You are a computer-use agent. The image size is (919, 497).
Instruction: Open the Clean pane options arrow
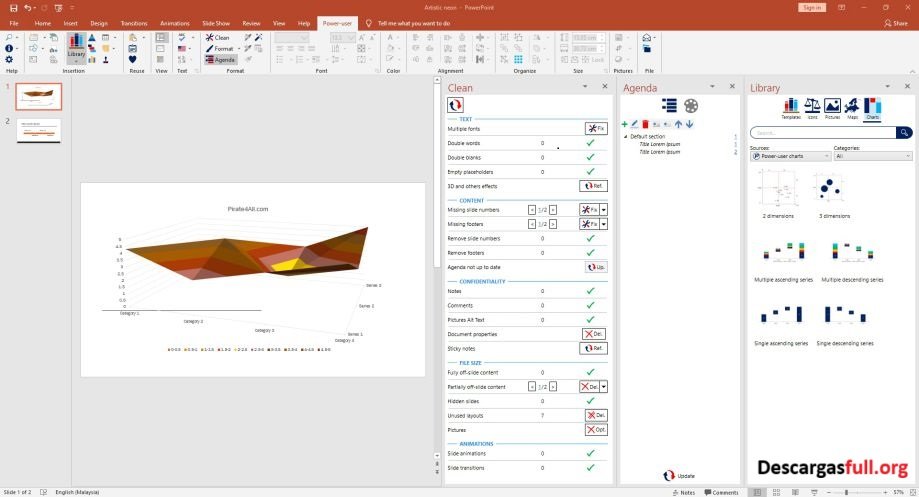(585, 86)
